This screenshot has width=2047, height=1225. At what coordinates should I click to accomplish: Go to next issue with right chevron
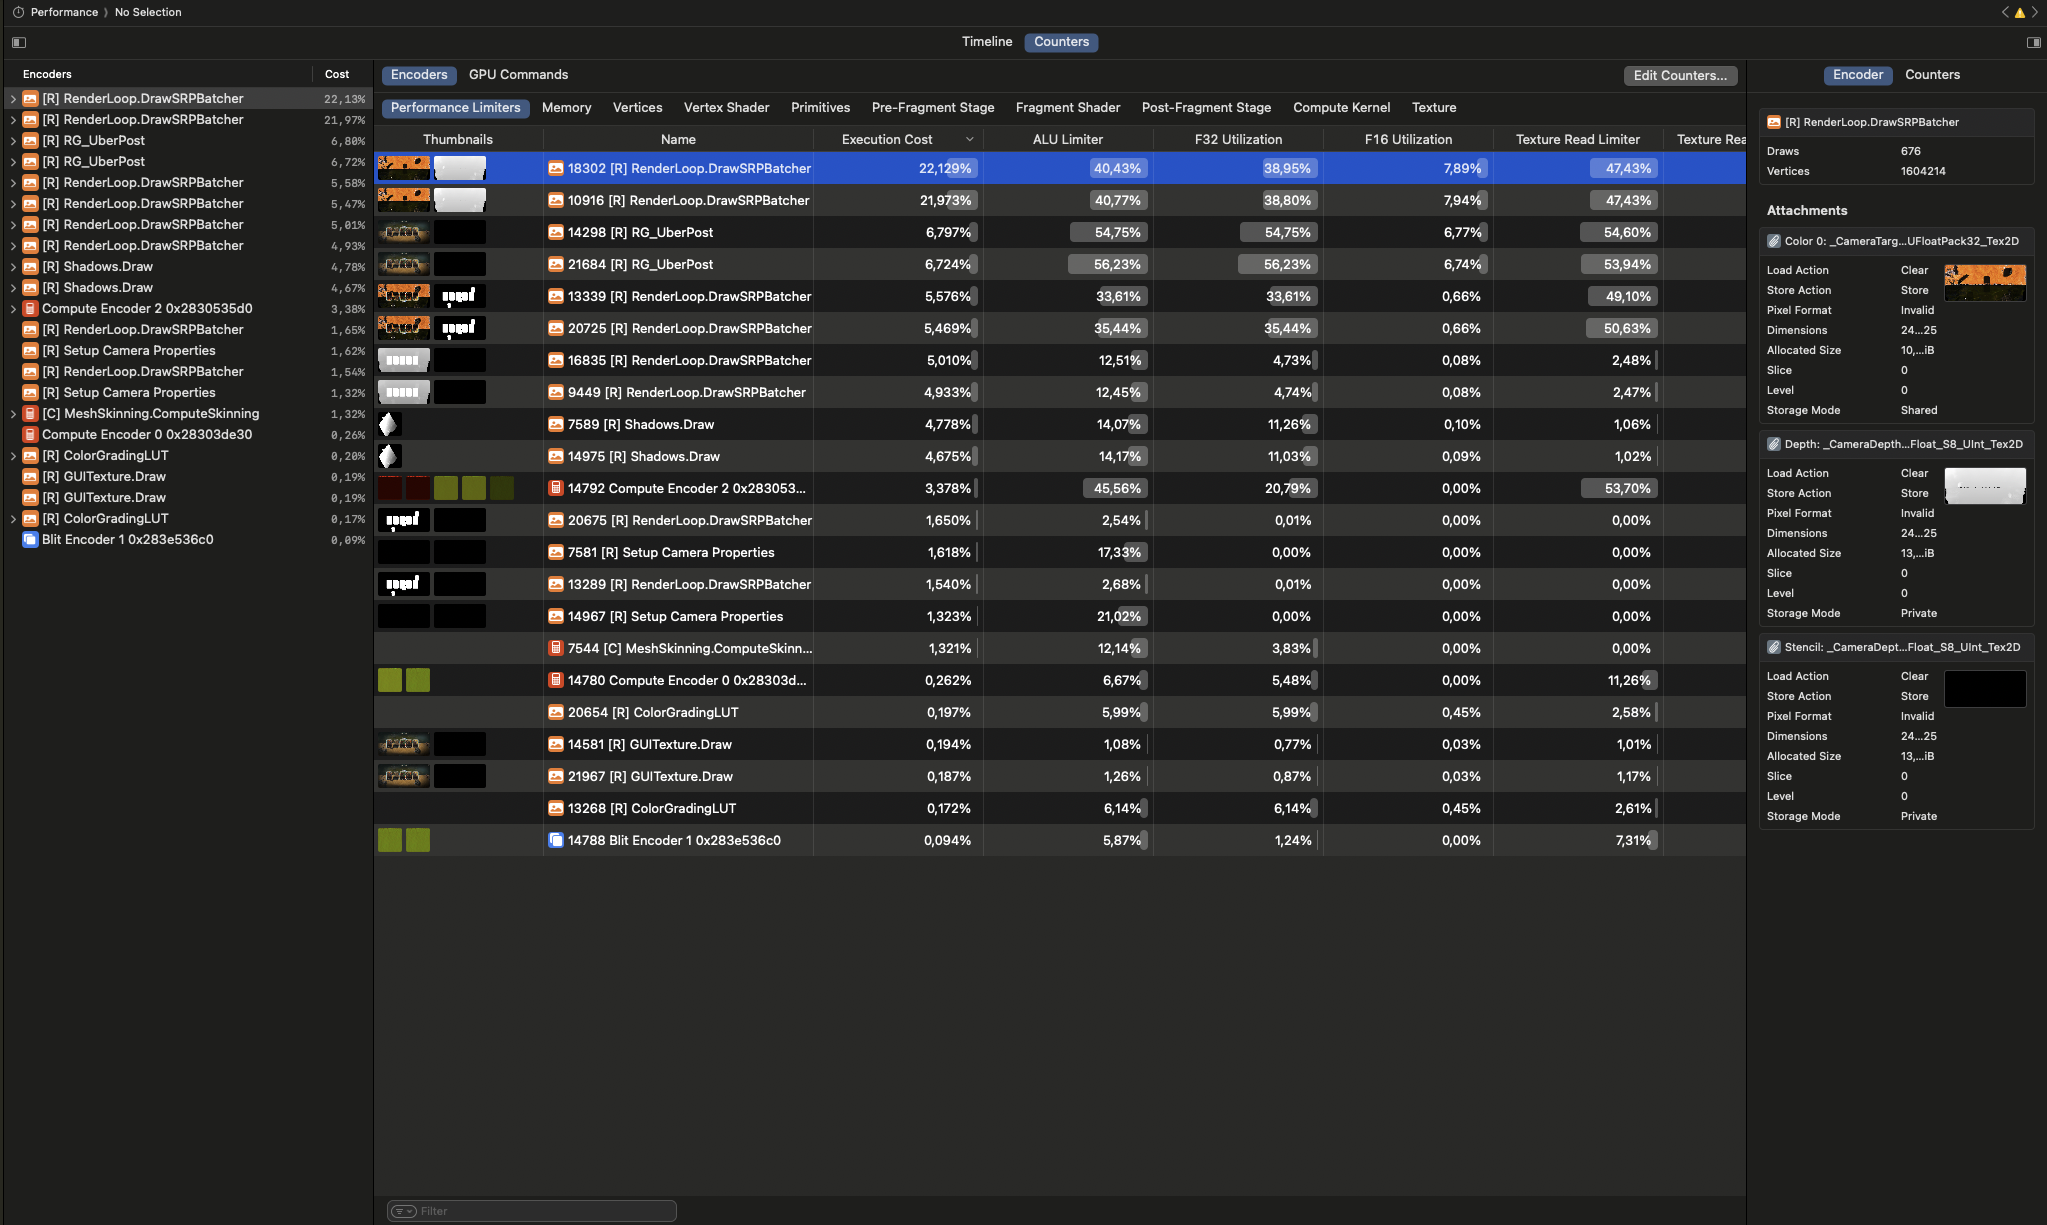(2034, 13)
